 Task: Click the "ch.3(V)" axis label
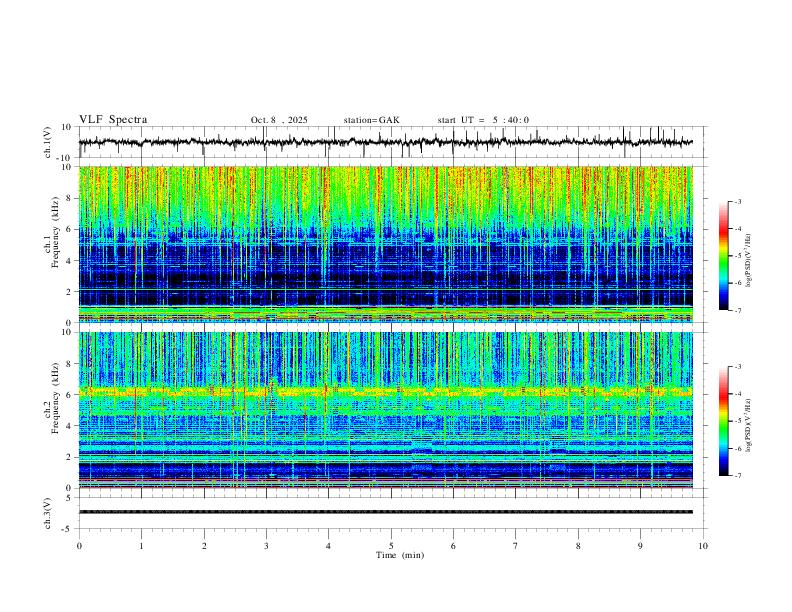(x=48, y=513)
